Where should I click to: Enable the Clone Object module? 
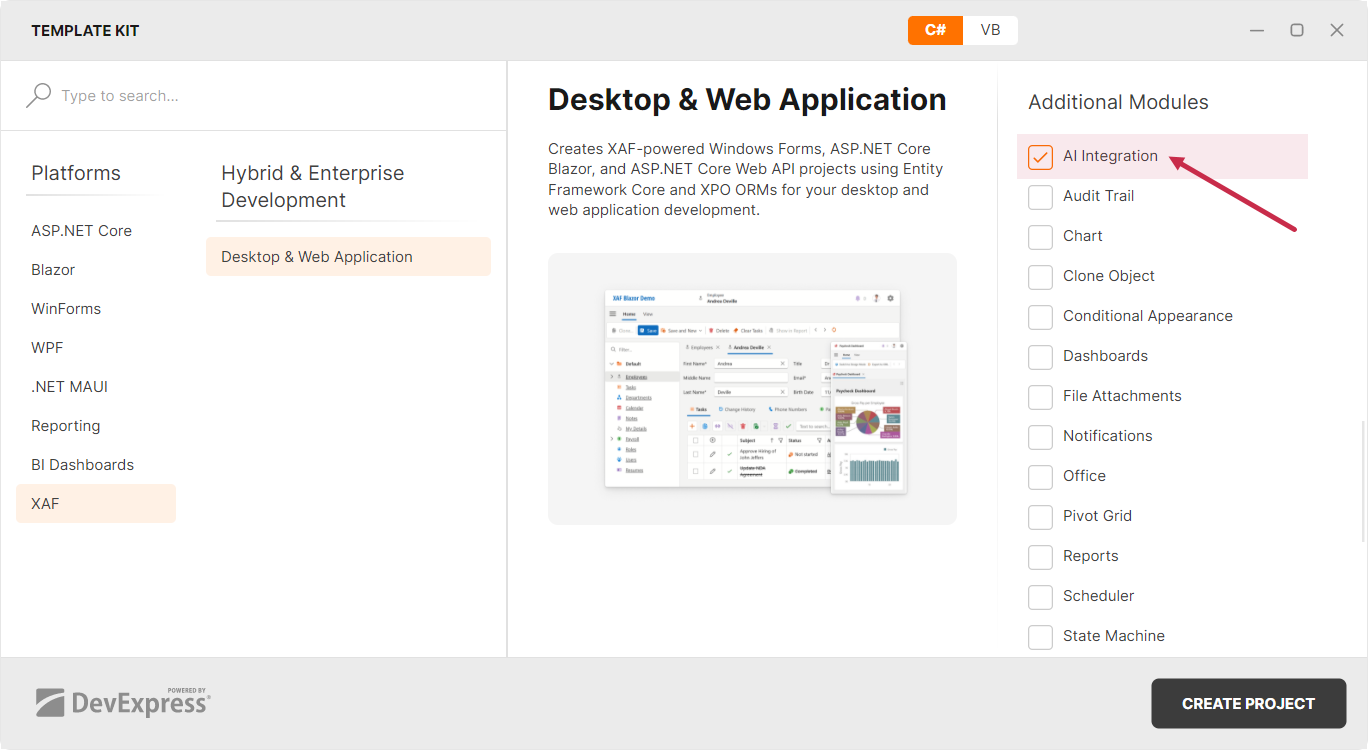coord(1041,277)
